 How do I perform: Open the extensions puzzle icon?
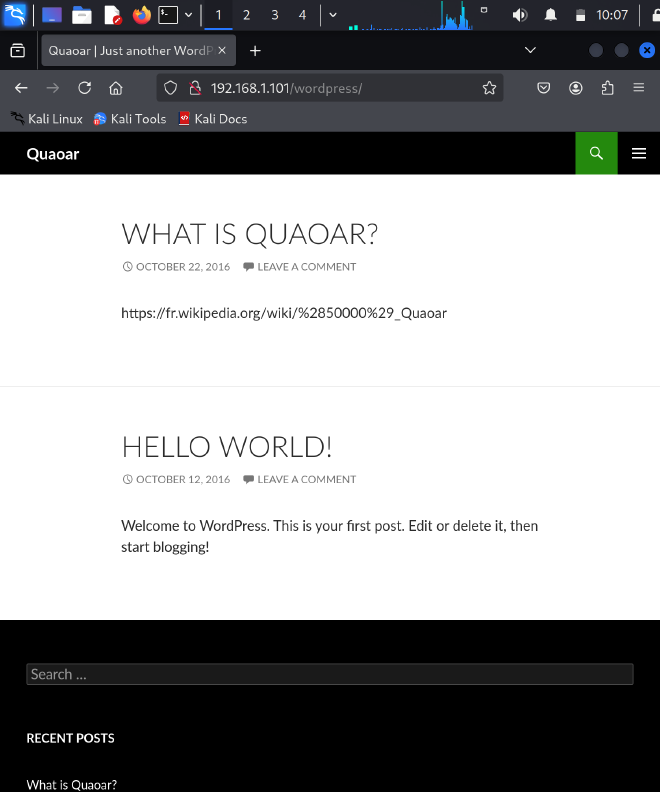coord(607,88)
